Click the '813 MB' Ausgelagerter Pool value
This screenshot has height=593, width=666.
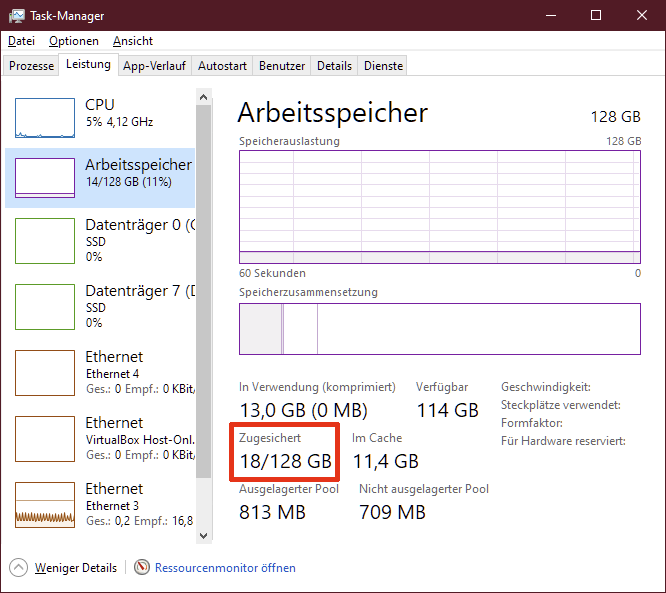(272, 512)
